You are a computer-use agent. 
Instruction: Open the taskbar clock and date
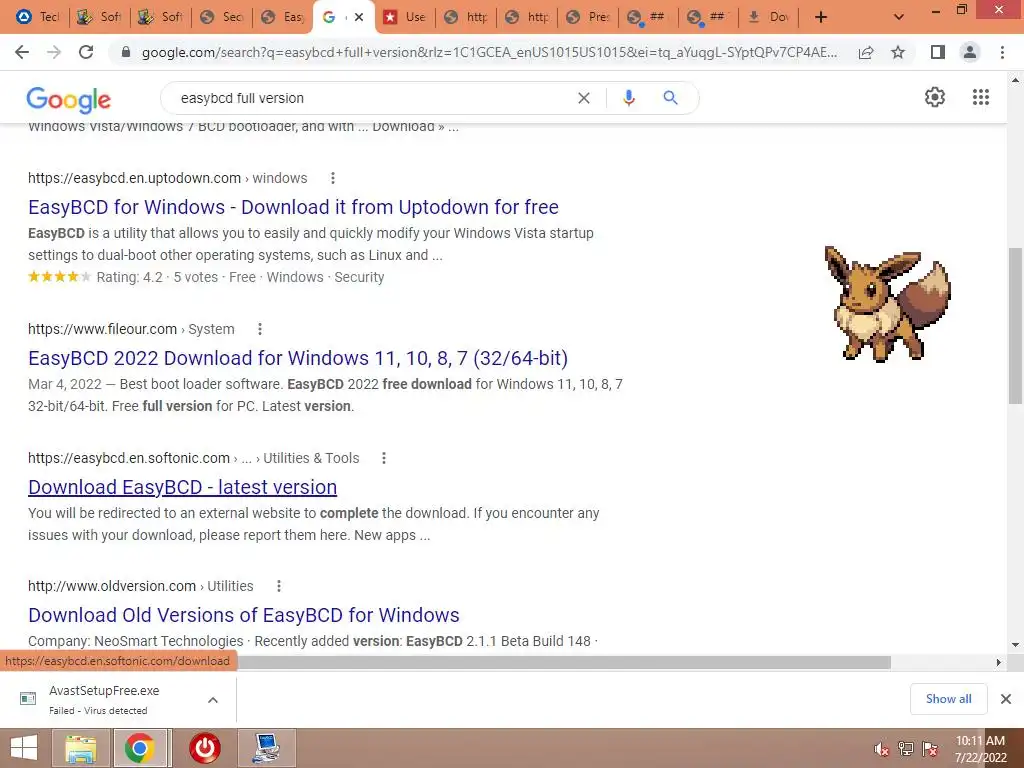click(980, 748)
